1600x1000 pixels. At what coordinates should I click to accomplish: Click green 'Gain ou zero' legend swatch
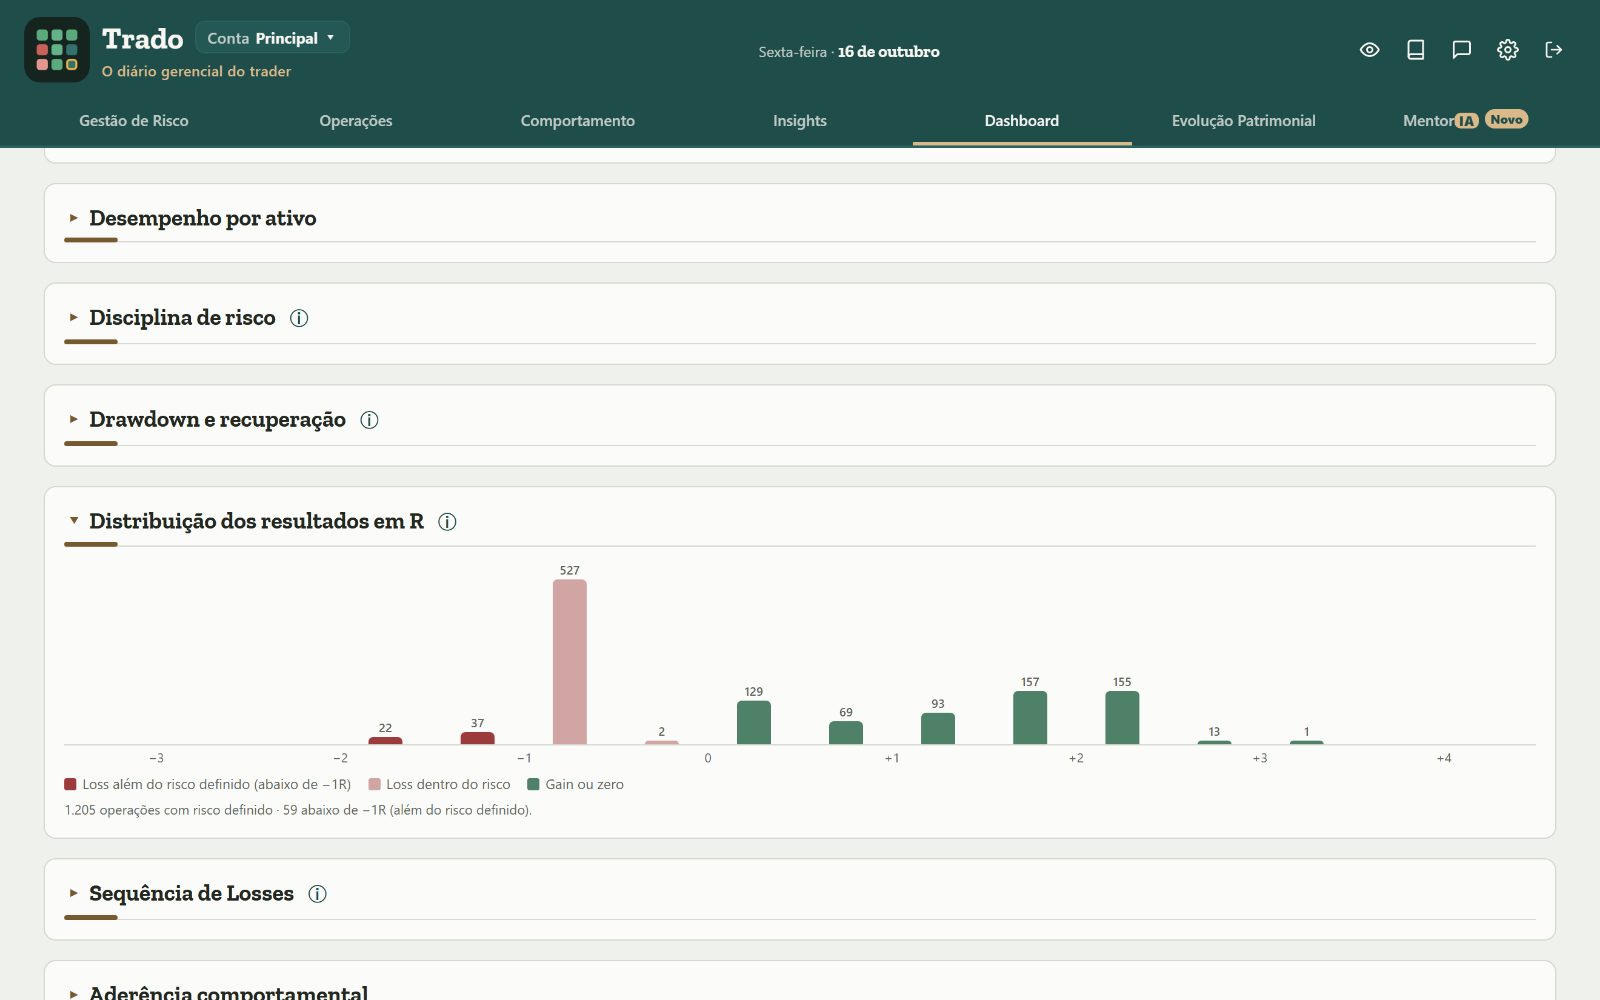tap(533, 785)
